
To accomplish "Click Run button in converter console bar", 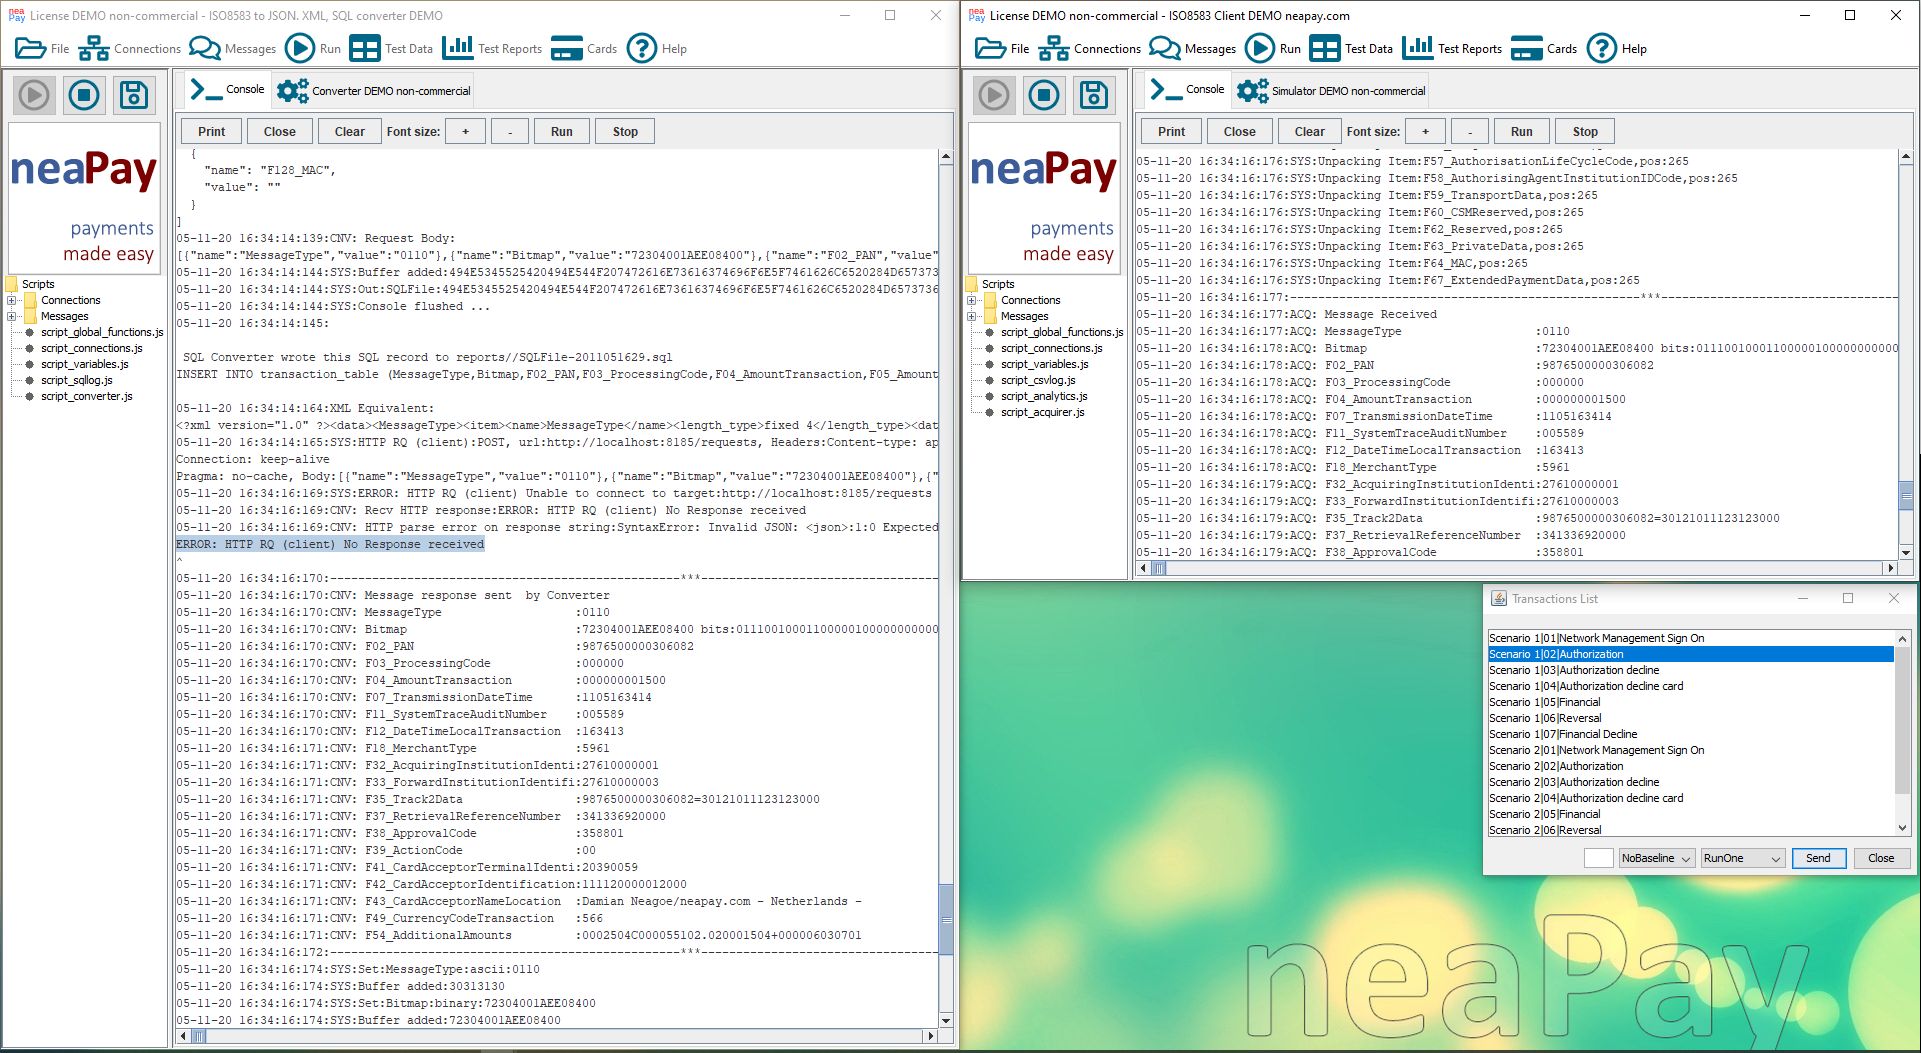I will 562,131.
